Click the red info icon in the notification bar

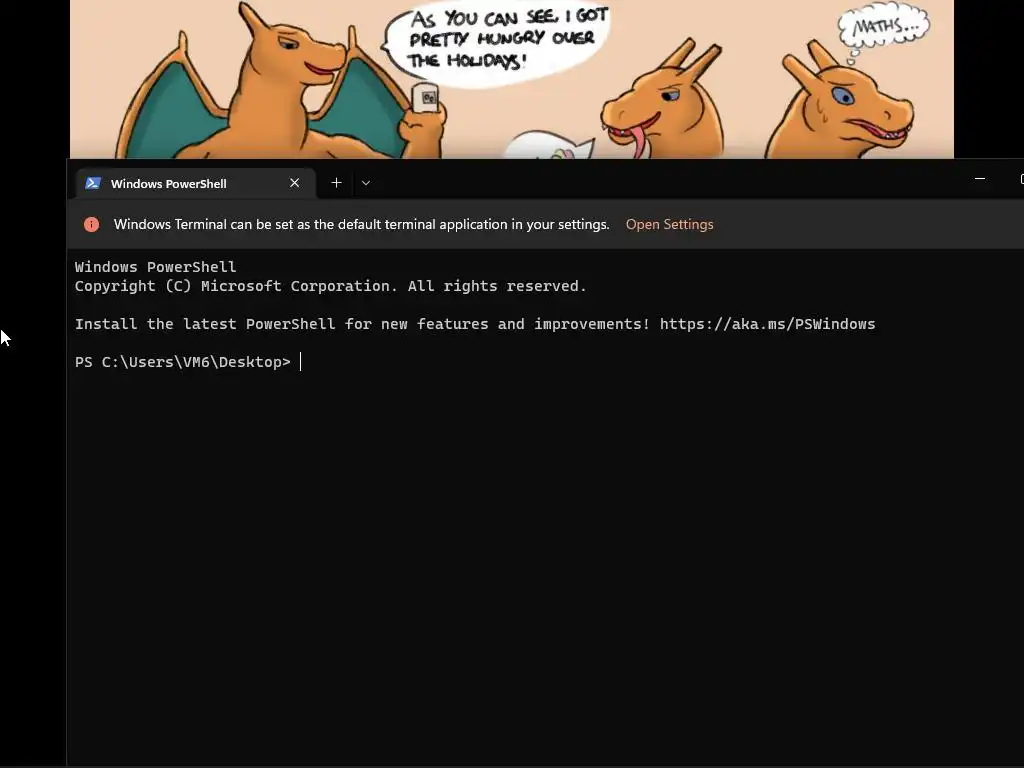[91, 225]
